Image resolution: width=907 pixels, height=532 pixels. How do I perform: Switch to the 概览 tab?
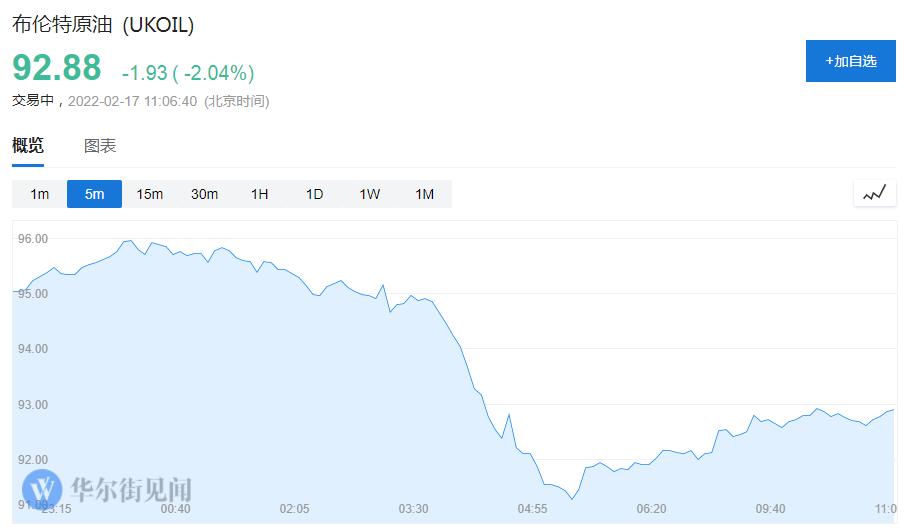click(28, 146)
